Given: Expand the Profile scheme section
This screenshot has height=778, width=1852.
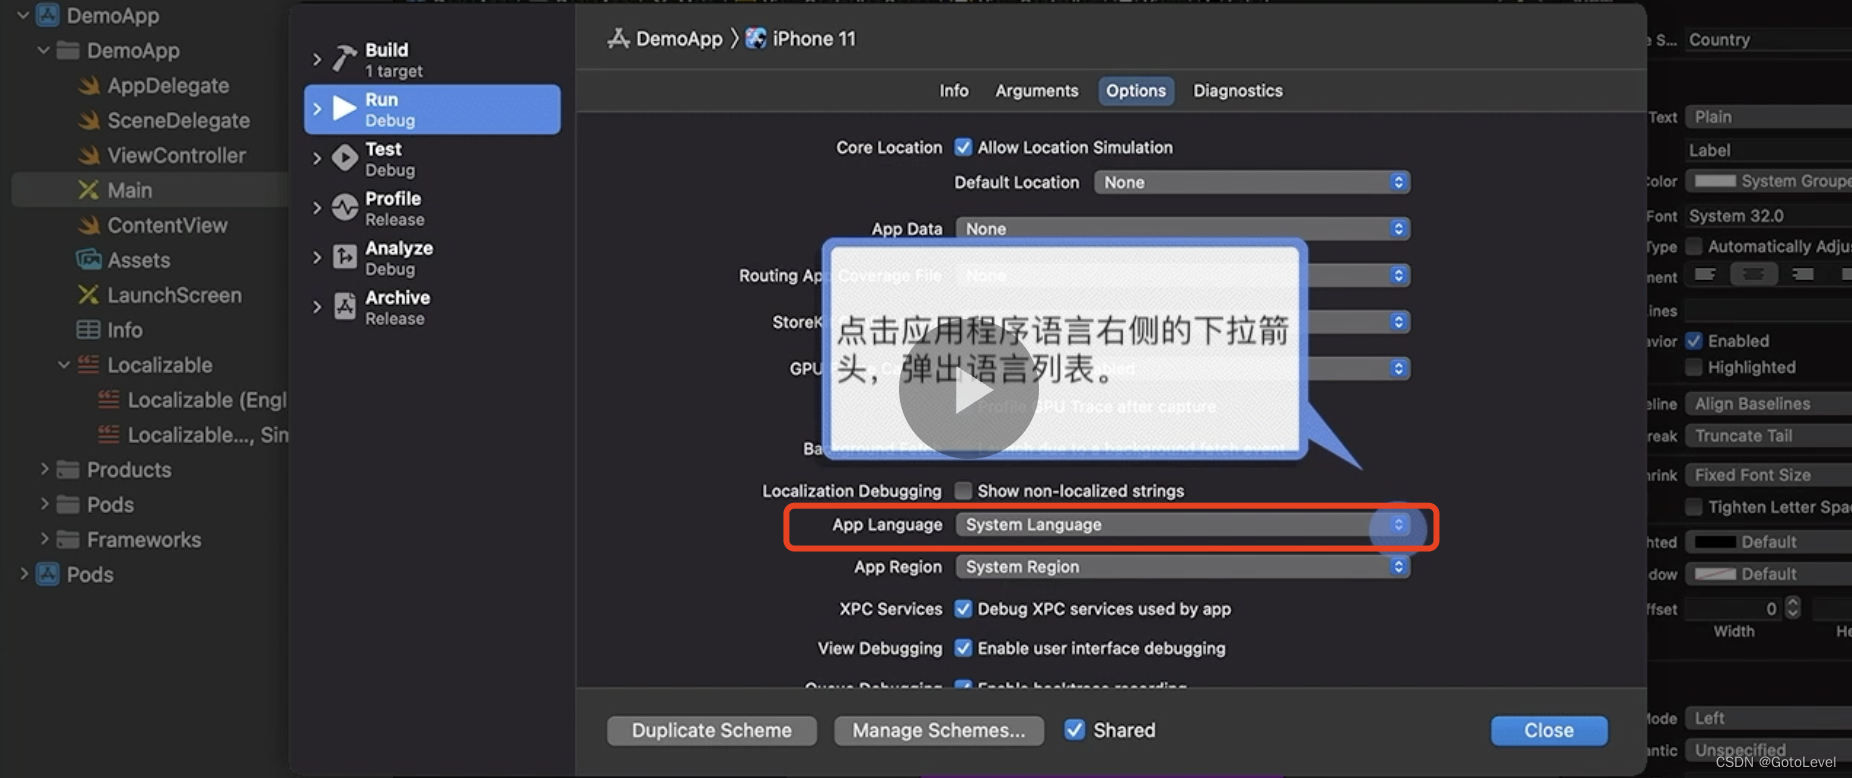Looking at the screenshot, I should pyautogui.click(x=317, y=208).
